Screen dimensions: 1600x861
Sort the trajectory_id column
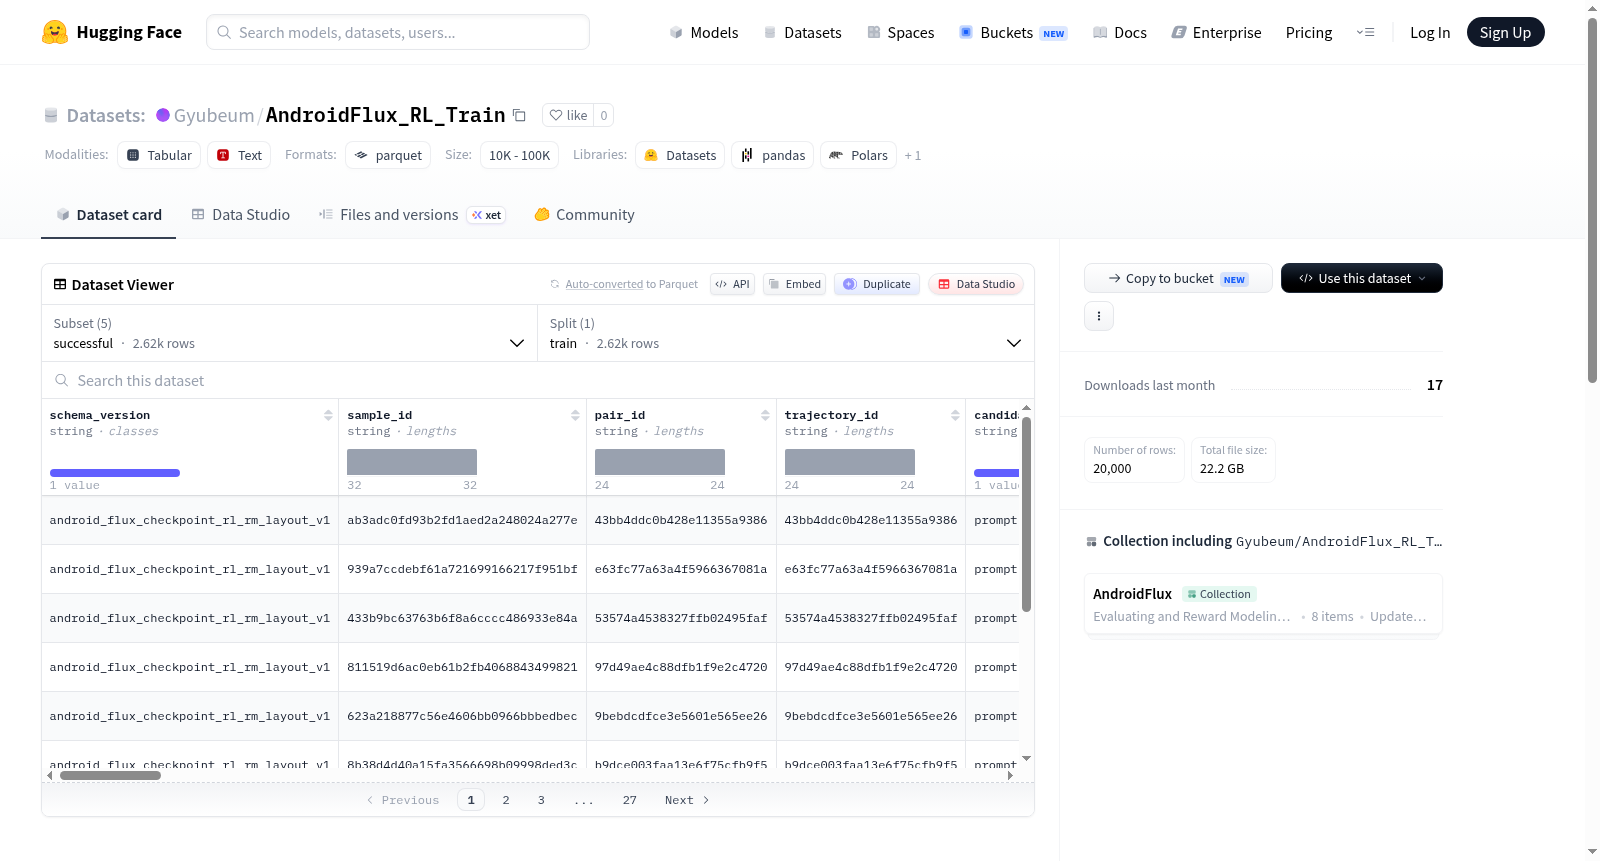955,415
